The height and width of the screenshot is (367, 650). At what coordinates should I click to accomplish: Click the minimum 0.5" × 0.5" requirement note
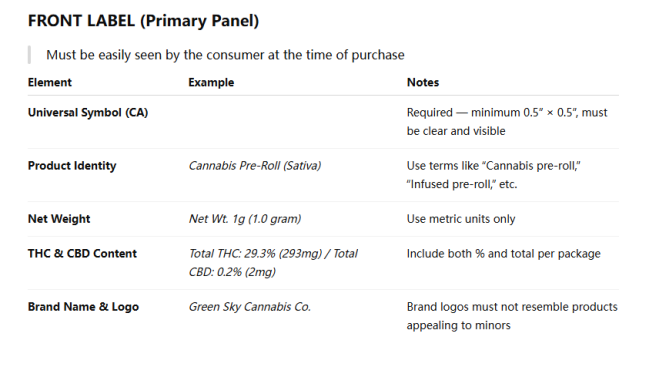coord(507,122)
